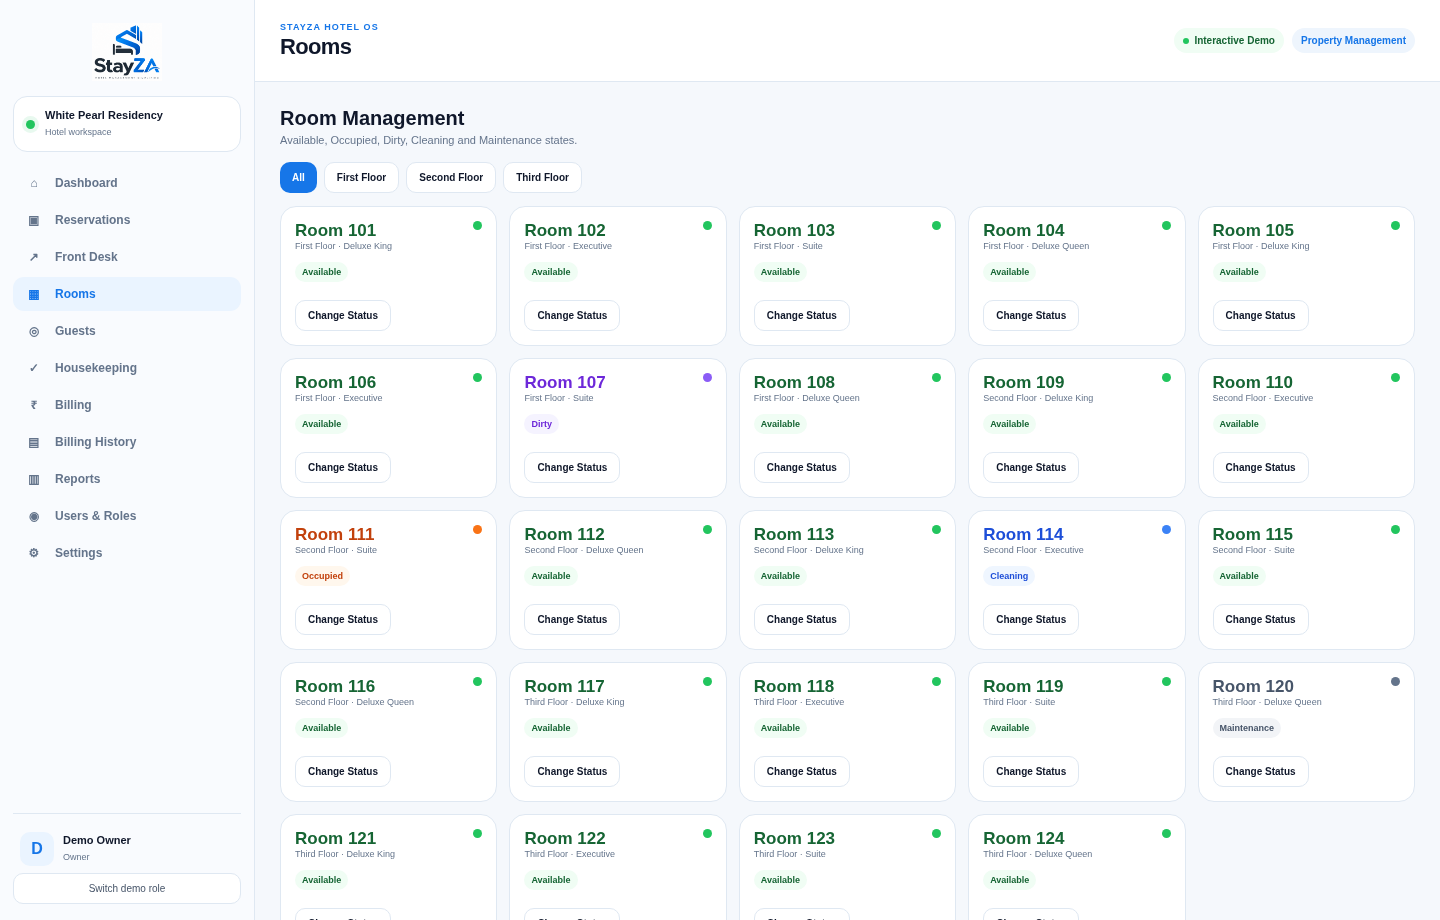Click the Housekeeping checkmark icon
The height and width of the screenshot is (920, 1440).
click(34, 368)
